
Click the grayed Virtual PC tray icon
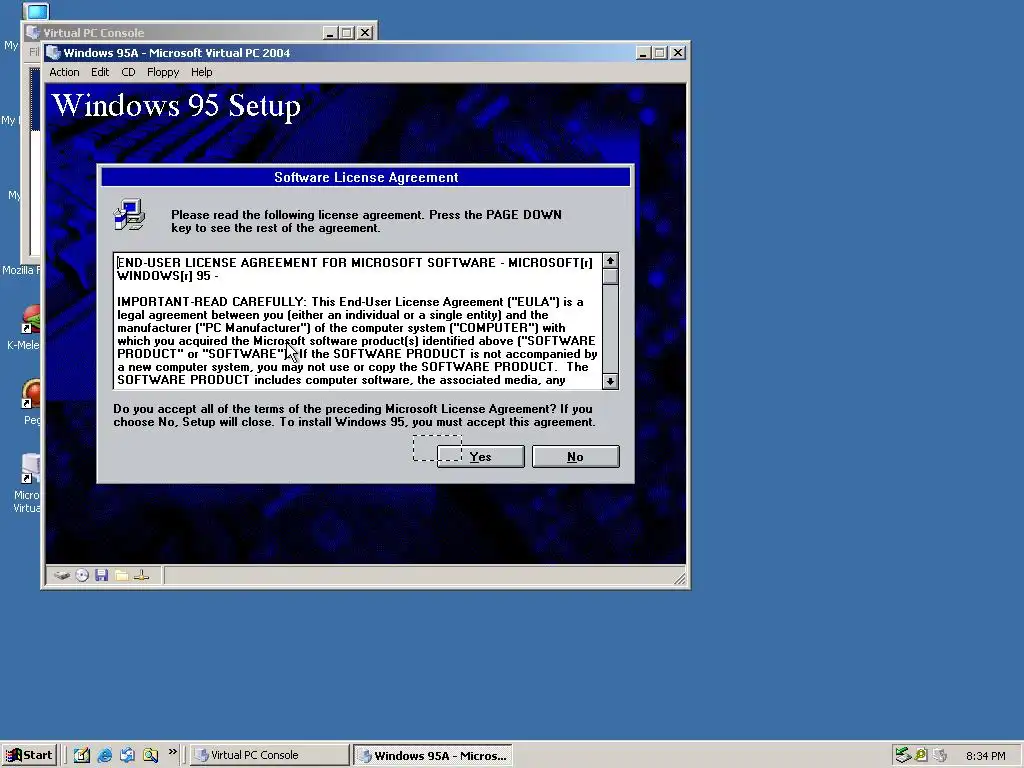click(940, 755)
